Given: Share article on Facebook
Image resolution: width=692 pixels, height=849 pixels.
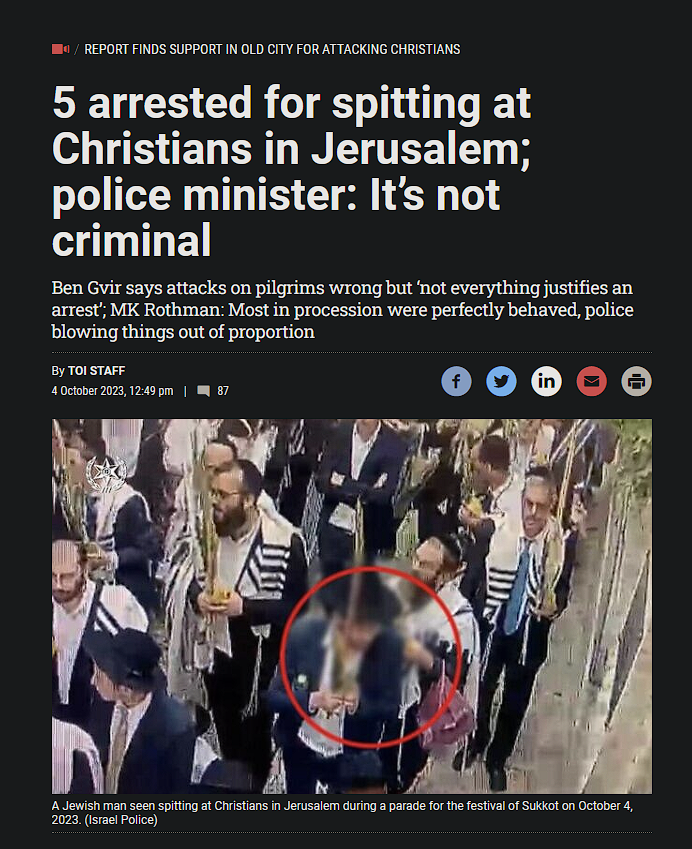Looking at the screenshot, I should click(x=456, y=381).
